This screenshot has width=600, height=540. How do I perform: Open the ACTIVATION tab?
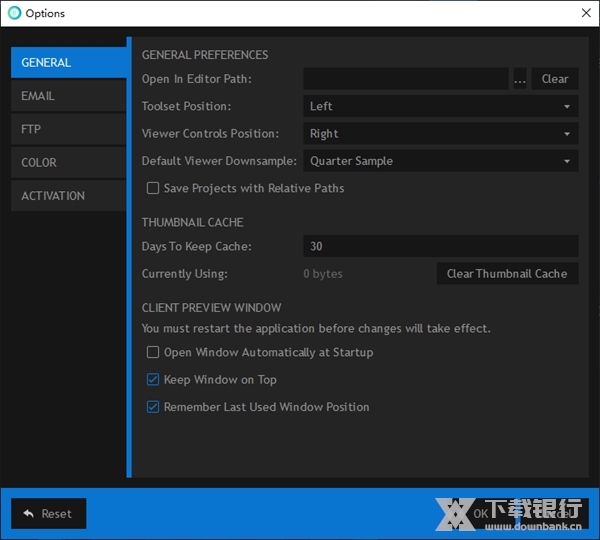click(x=68, y=196)
